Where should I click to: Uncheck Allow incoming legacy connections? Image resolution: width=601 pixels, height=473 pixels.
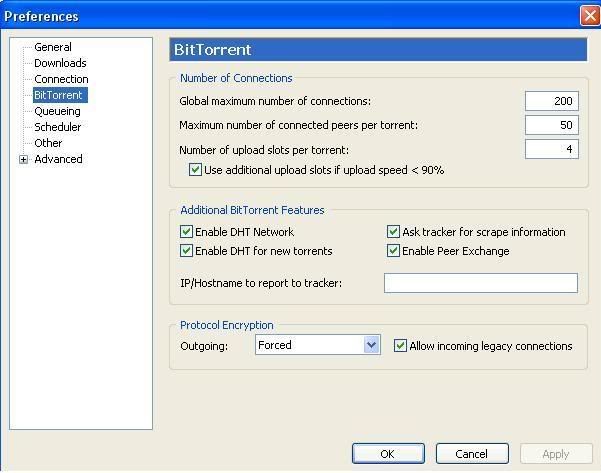(401, 346)
